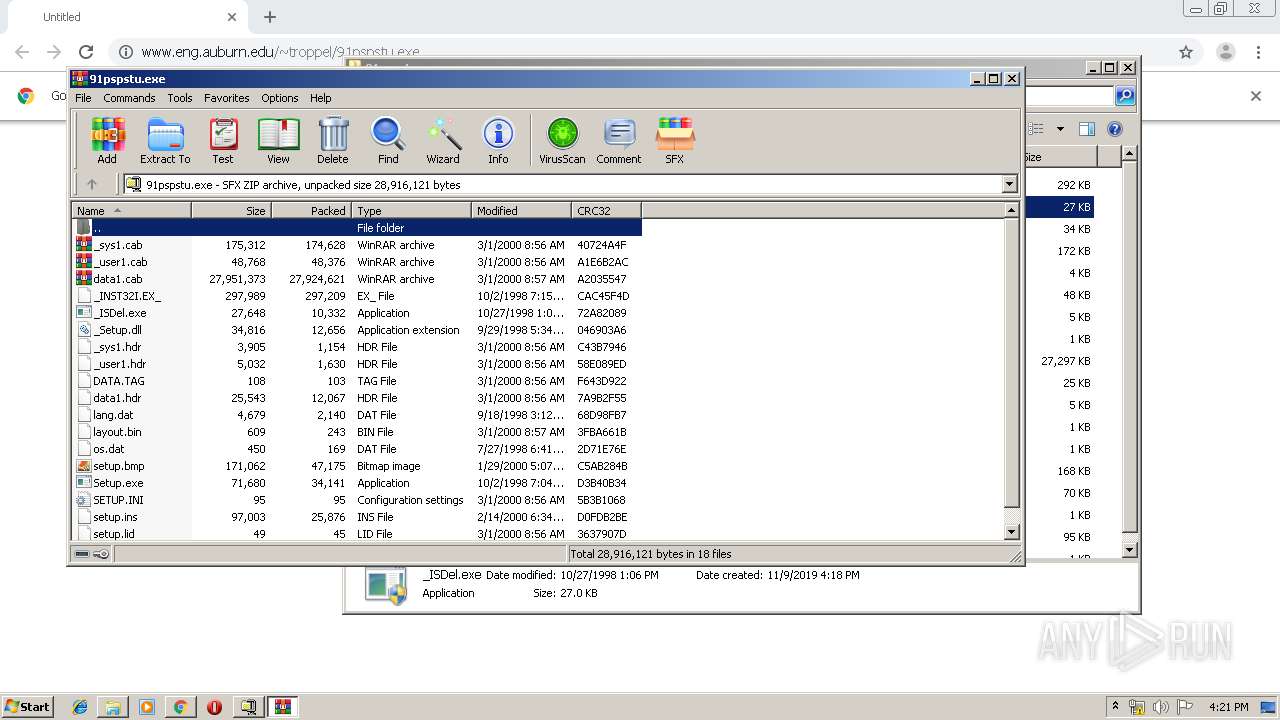Image resolution: width=1280 pixels, height=720 pixels.
Task: Show hidden system tray icons arrow
Action: coord(1115,707)
